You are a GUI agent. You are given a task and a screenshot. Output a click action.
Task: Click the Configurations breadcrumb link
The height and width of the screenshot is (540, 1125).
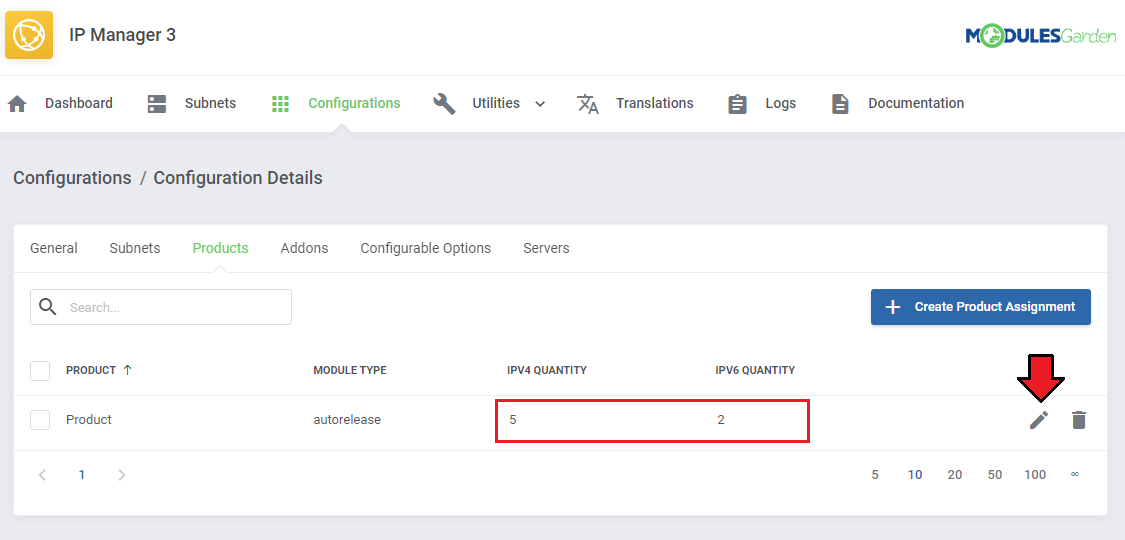72,178
